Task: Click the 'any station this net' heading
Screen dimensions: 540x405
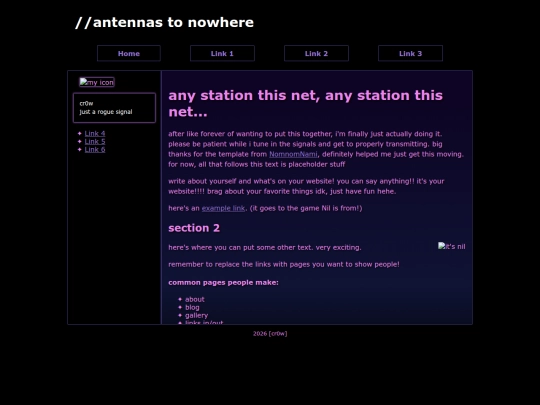Action: pos(305,103)
